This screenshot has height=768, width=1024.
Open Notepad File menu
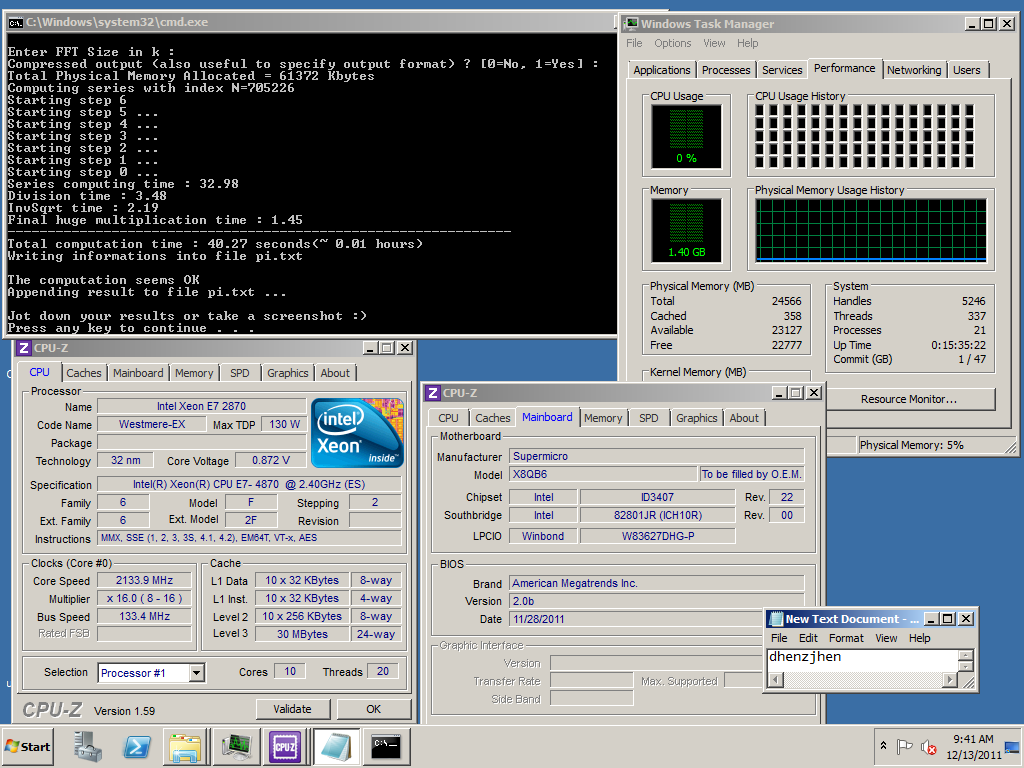[779, 638]
